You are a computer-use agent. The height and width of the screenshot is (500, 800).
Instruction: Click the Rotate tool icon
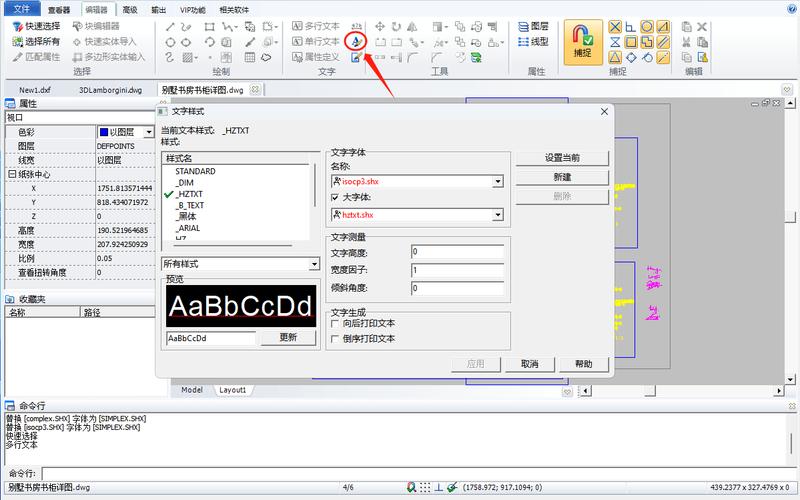click(x=396, y=27)
